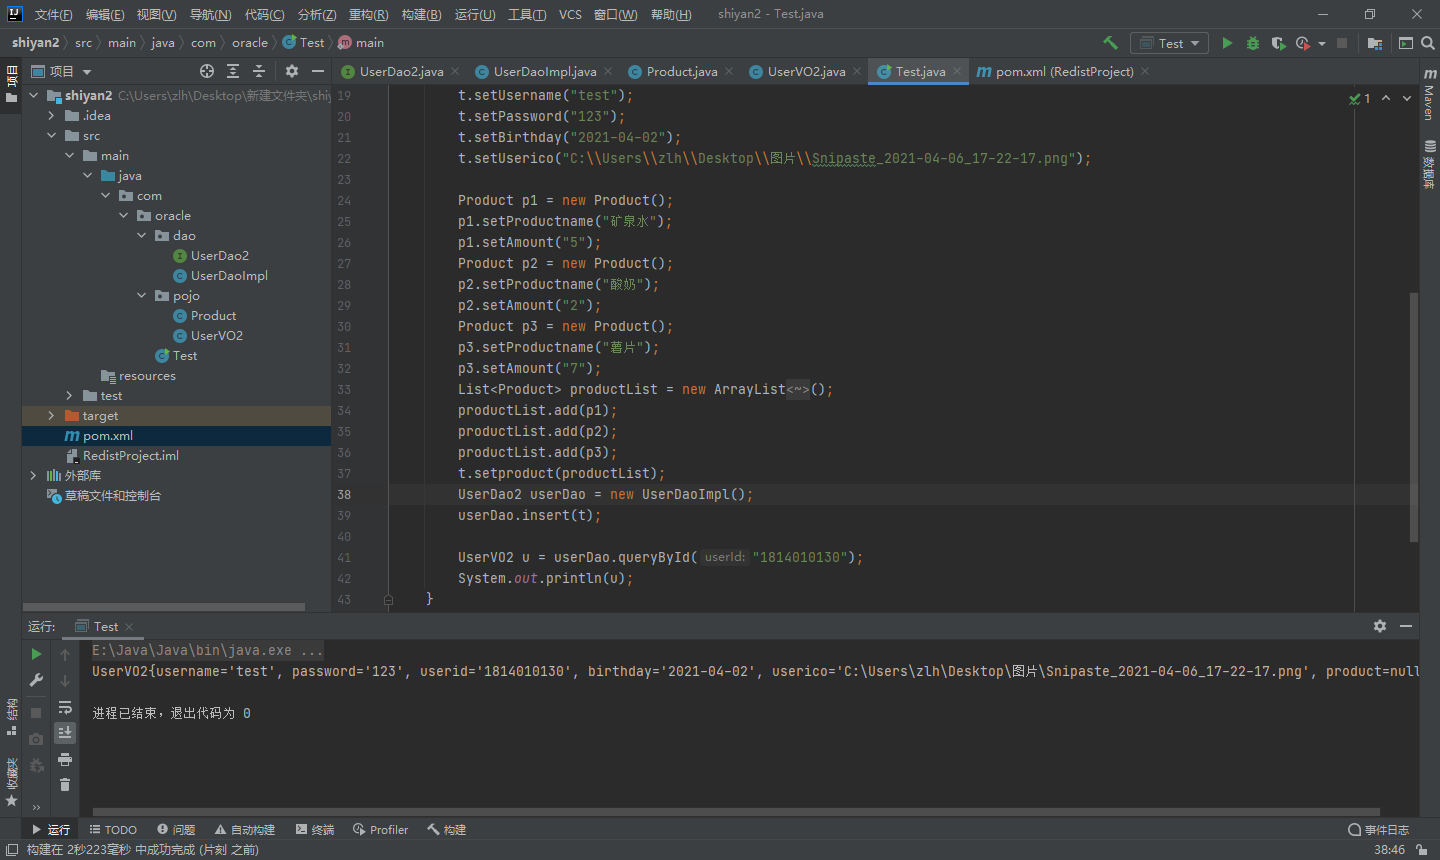Screen dimensions: 1440x860
Task: Click the console horizontal scrollbar
Action: [x=735, y=812]
